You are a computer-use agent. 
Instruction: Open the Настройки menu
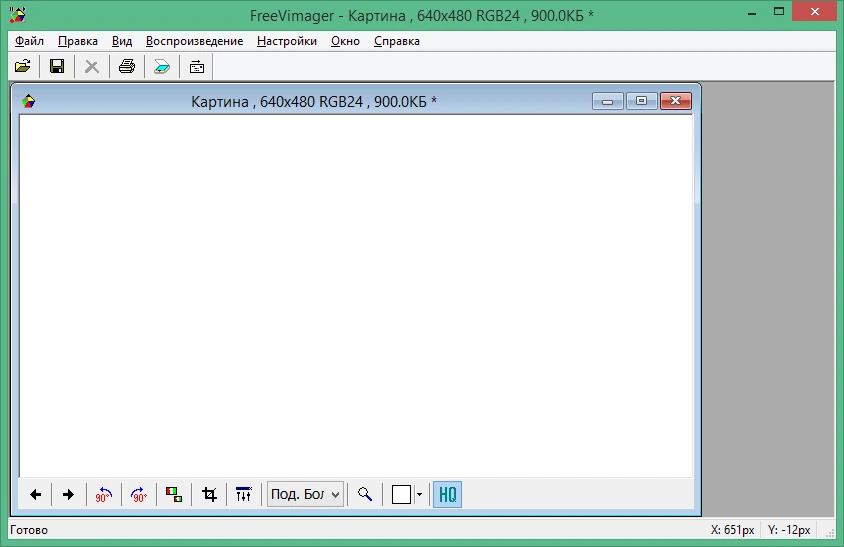coord(287,41)
